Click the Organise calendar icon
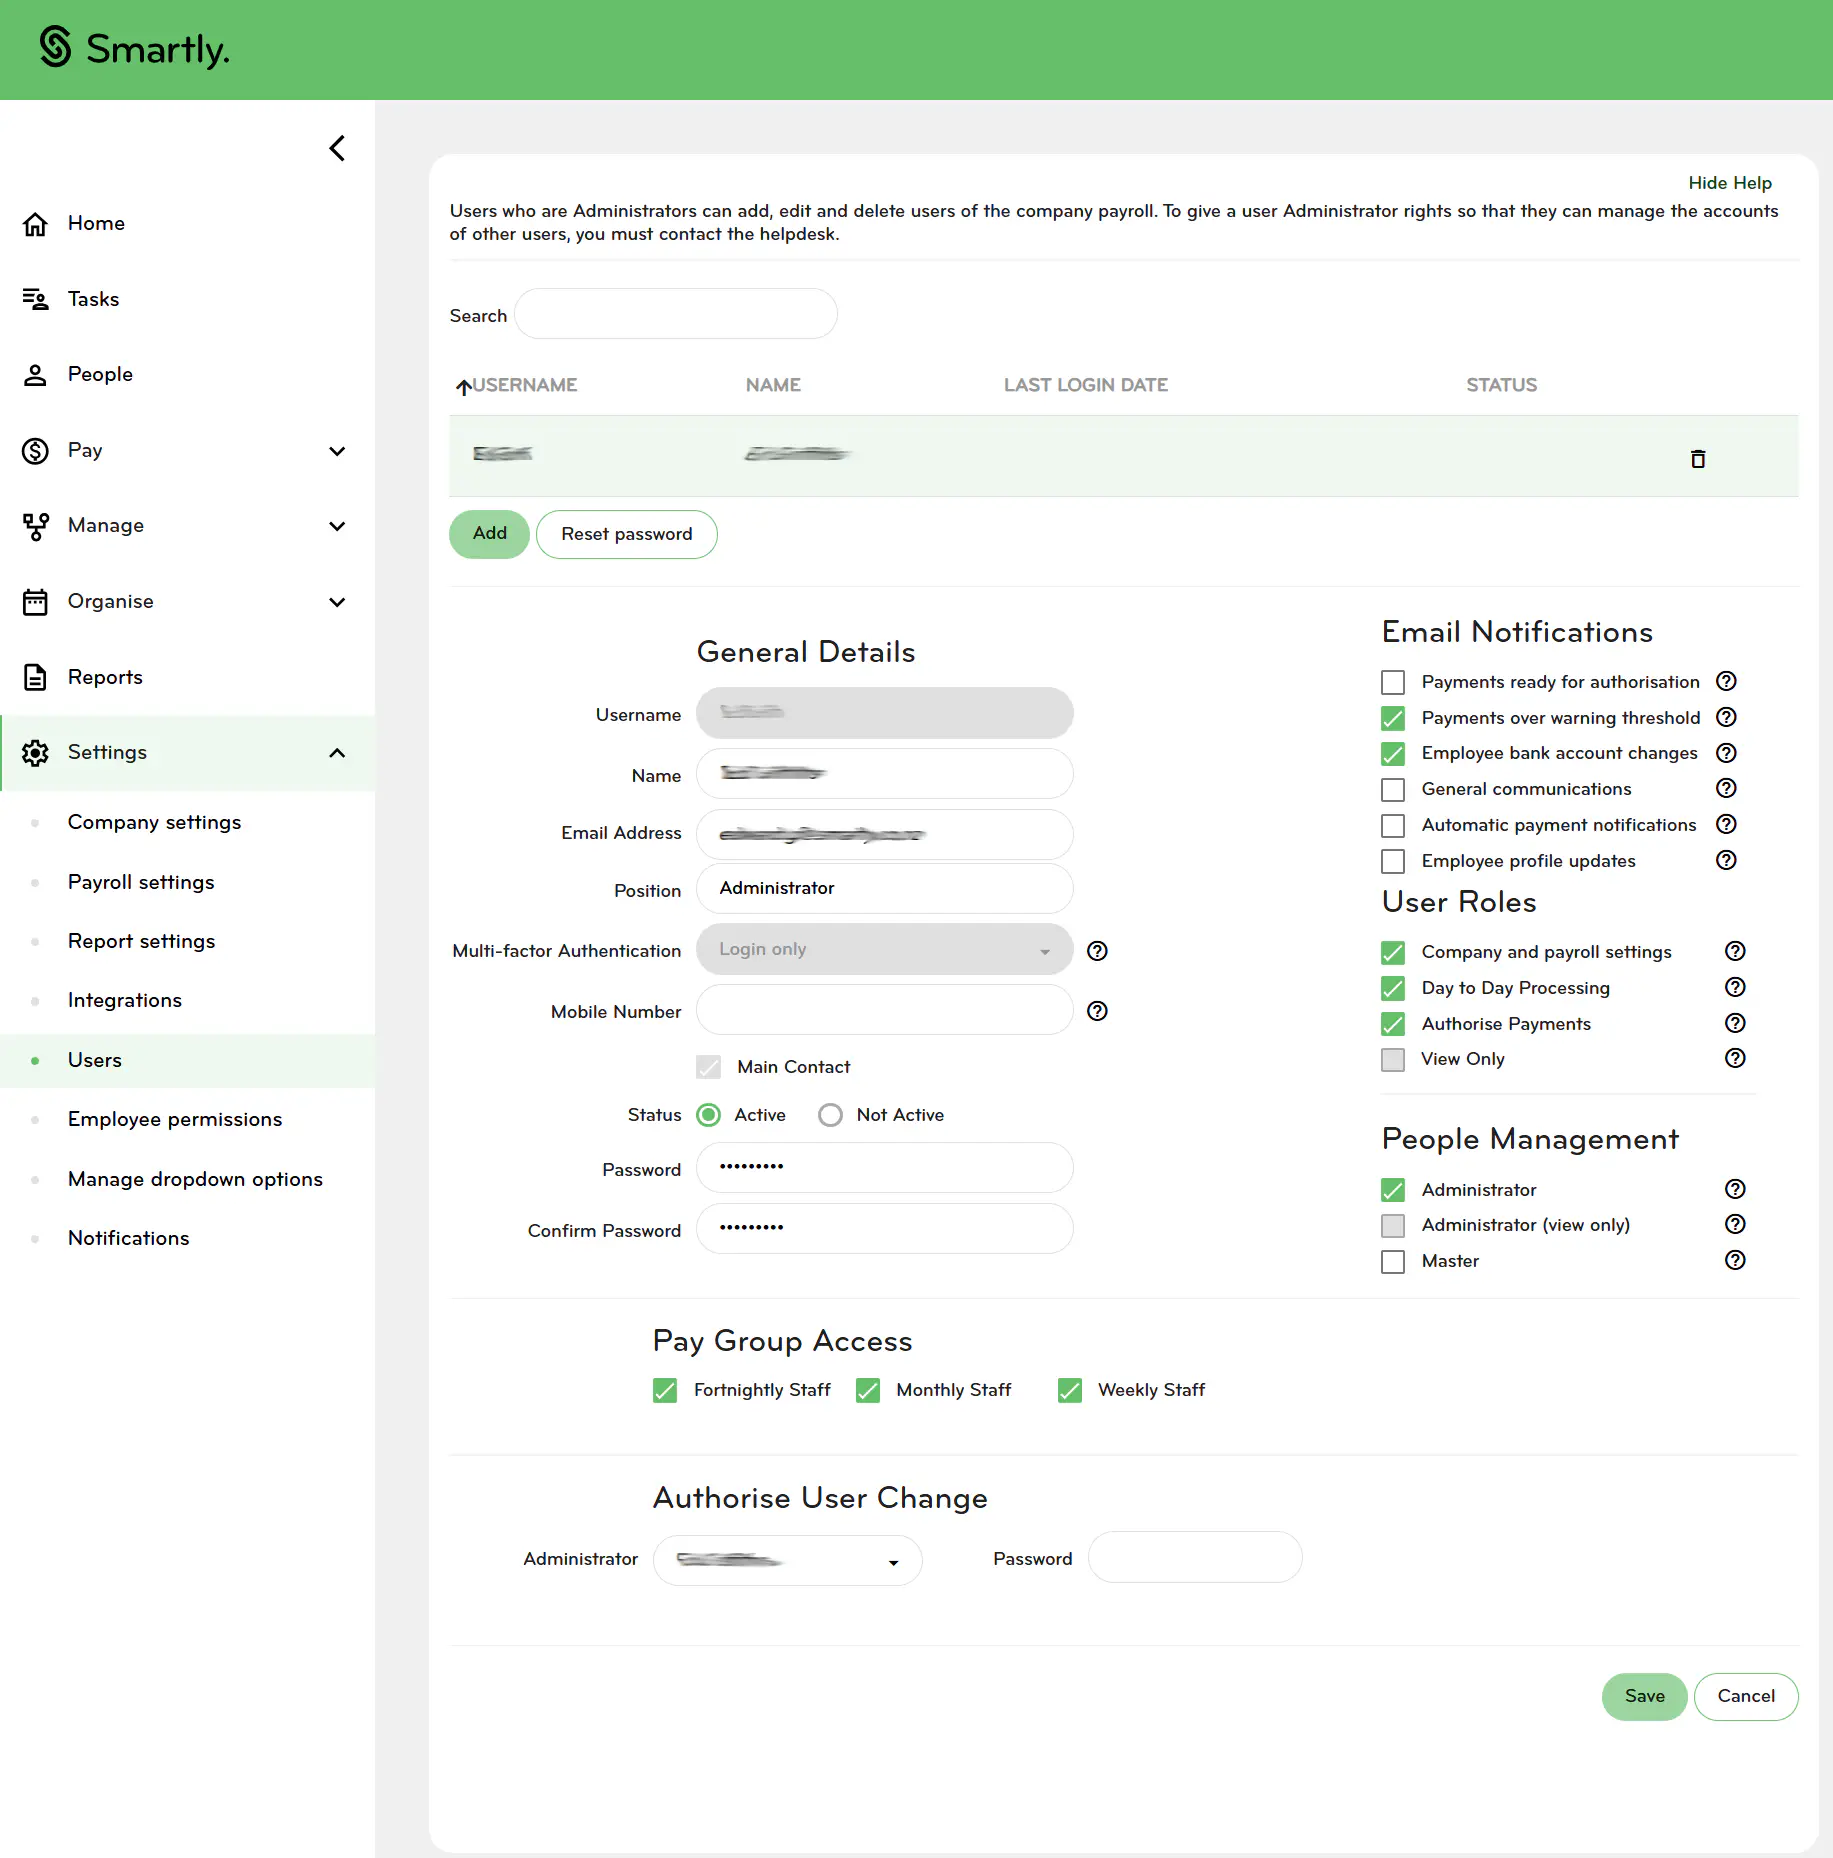This screenshot has height=1858, width=1833. [35, 601]
